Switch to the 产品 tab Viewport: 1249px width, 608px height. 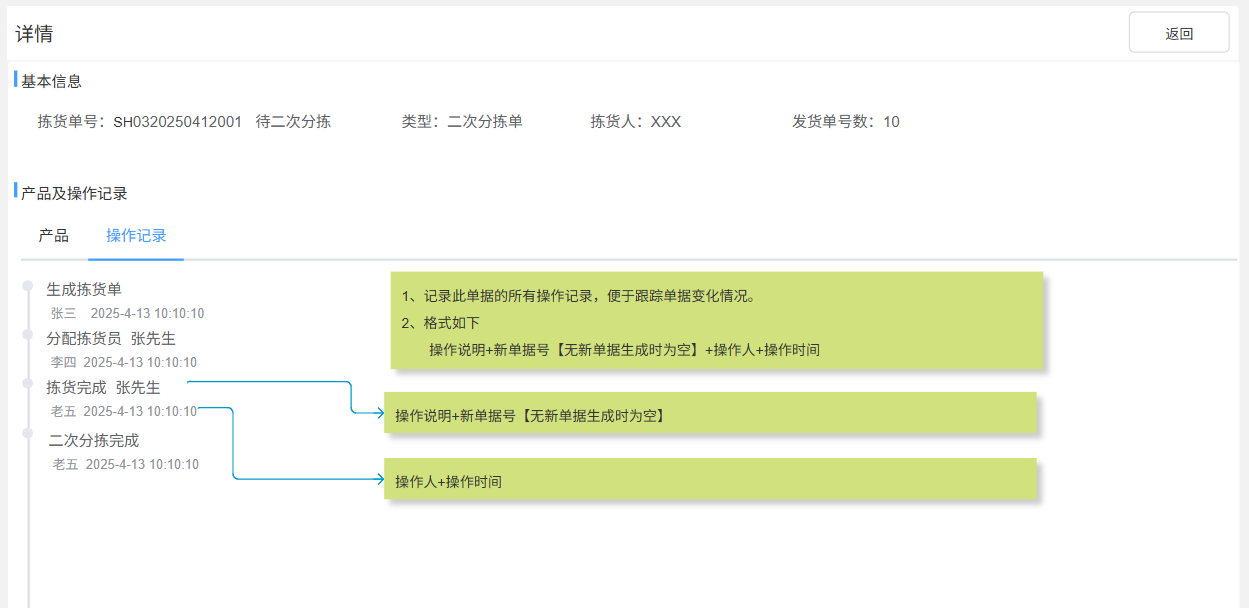tap(54, 236)
